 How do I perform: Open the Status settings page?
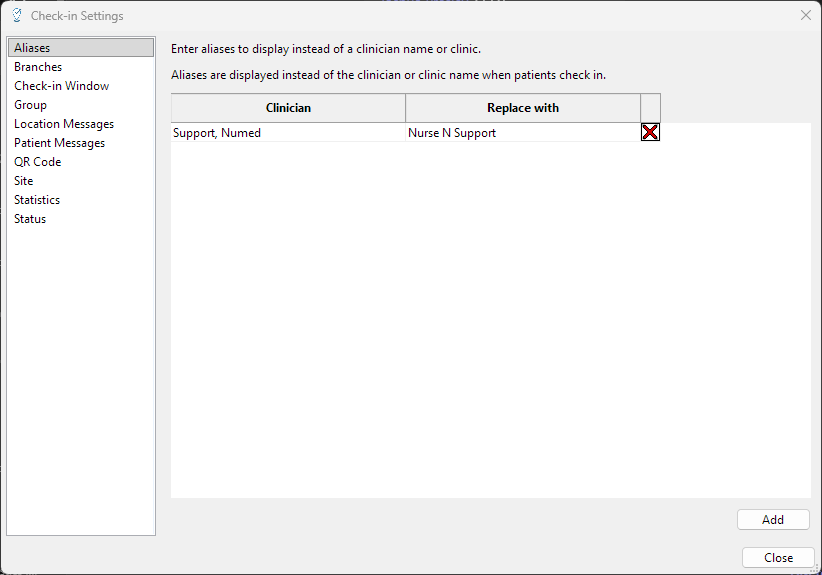[30, 219]
